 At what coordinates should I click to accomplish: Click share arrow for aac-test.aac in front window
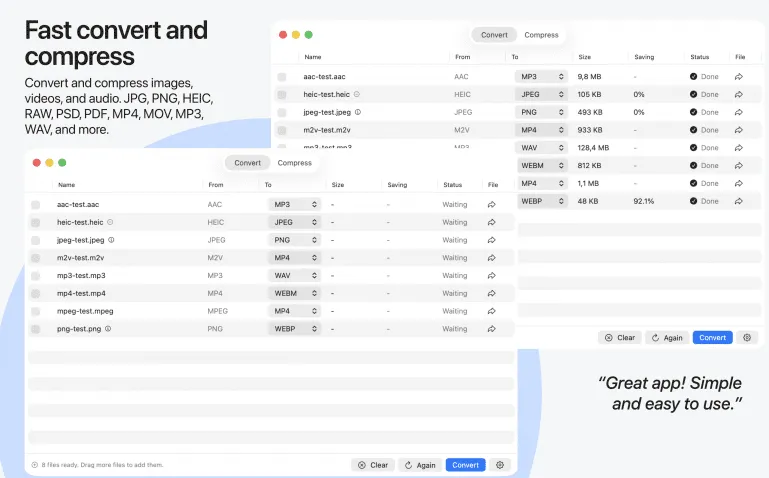(x=491, y=204)
